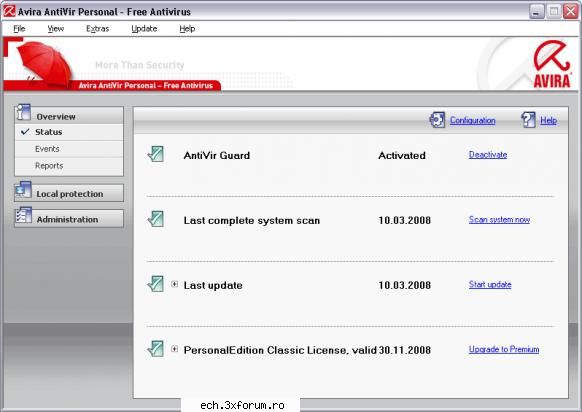Click the Avira red umbrella logo
This screenshot has width=582, height=412.
click(552, 64)
